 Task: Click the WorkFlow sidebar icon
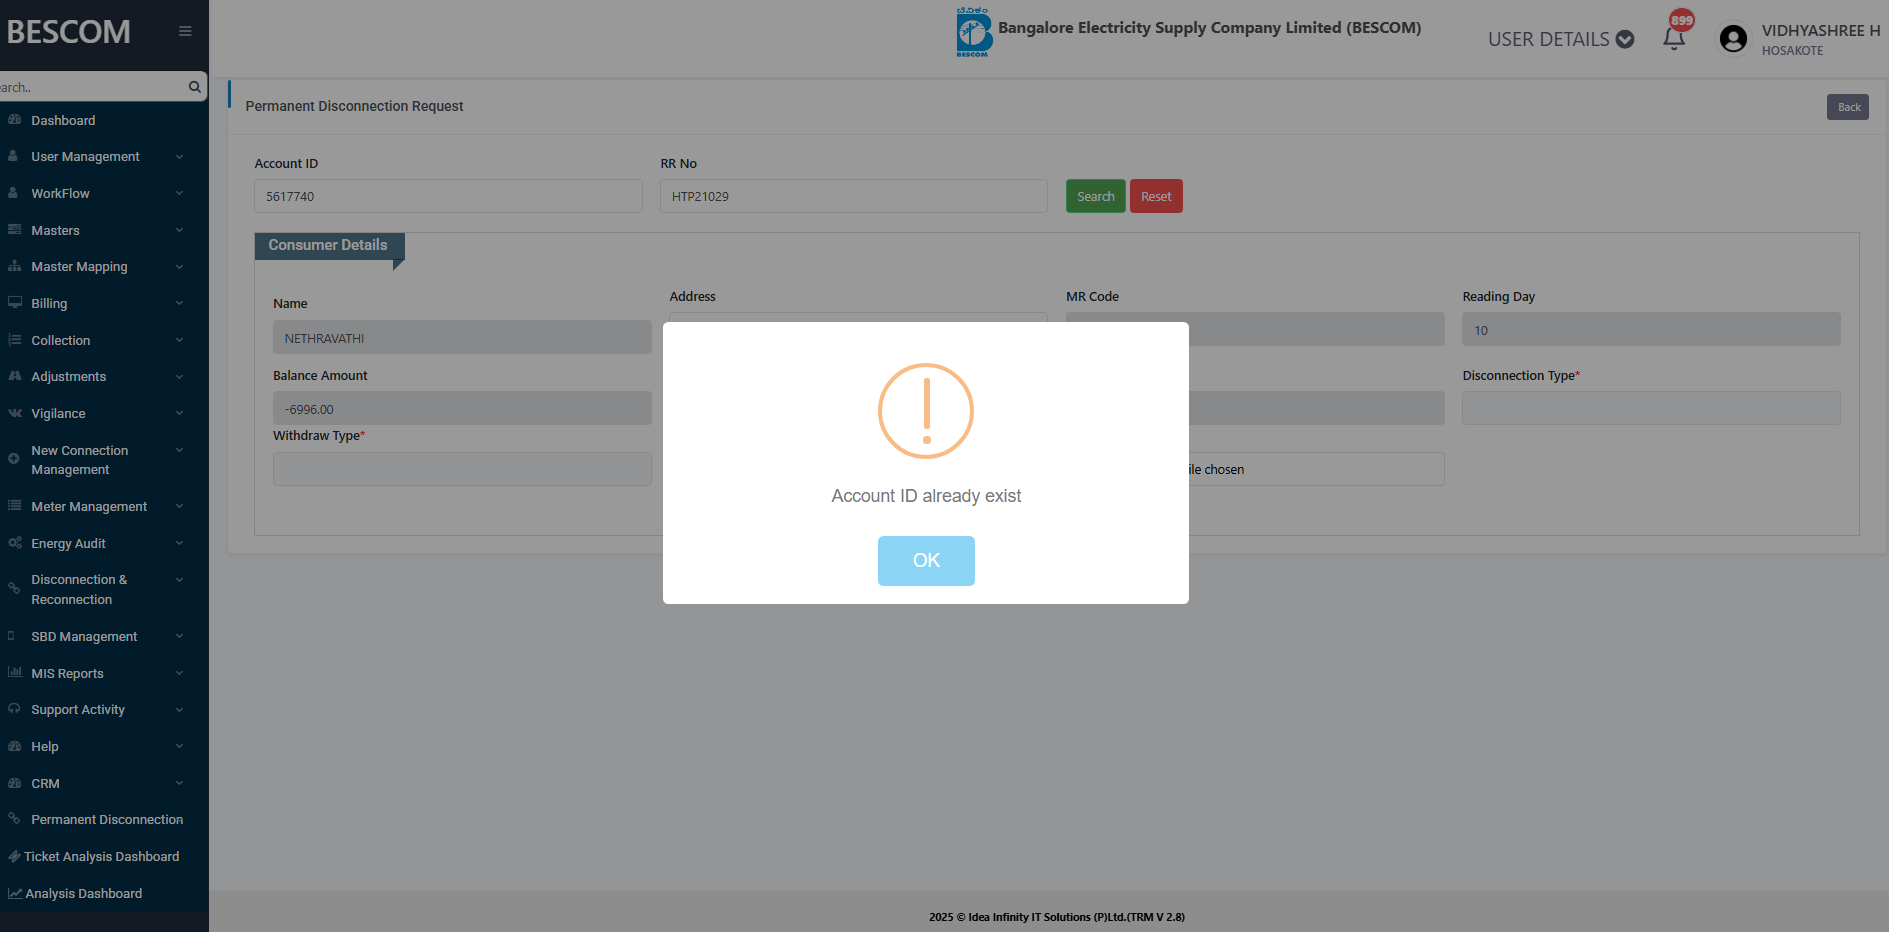(14, 193)
